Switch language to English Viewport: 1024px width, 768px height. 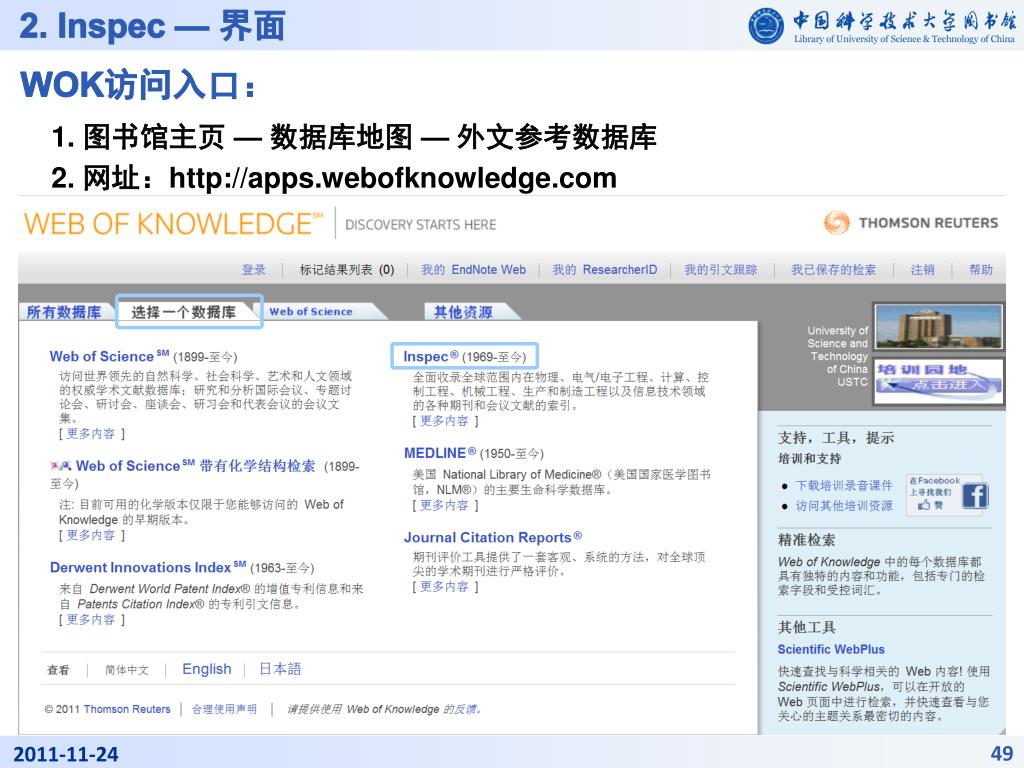[206, 669]
